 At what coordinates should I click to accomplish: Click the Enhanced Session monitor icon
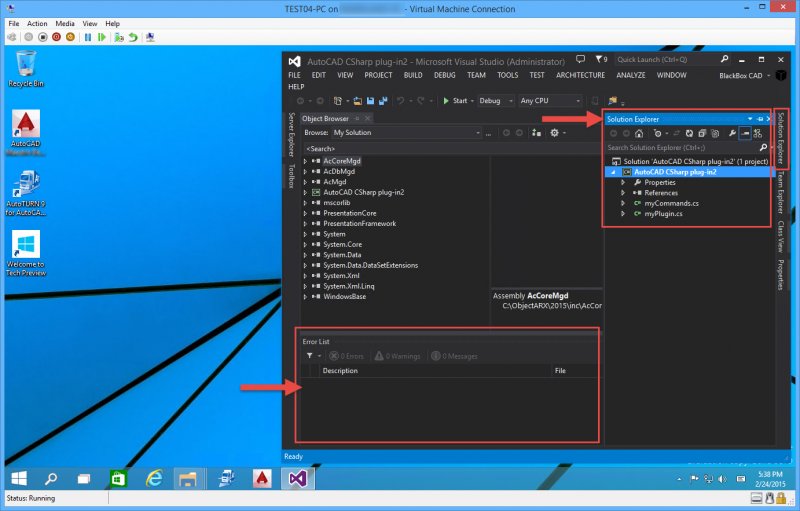(150, 37)
